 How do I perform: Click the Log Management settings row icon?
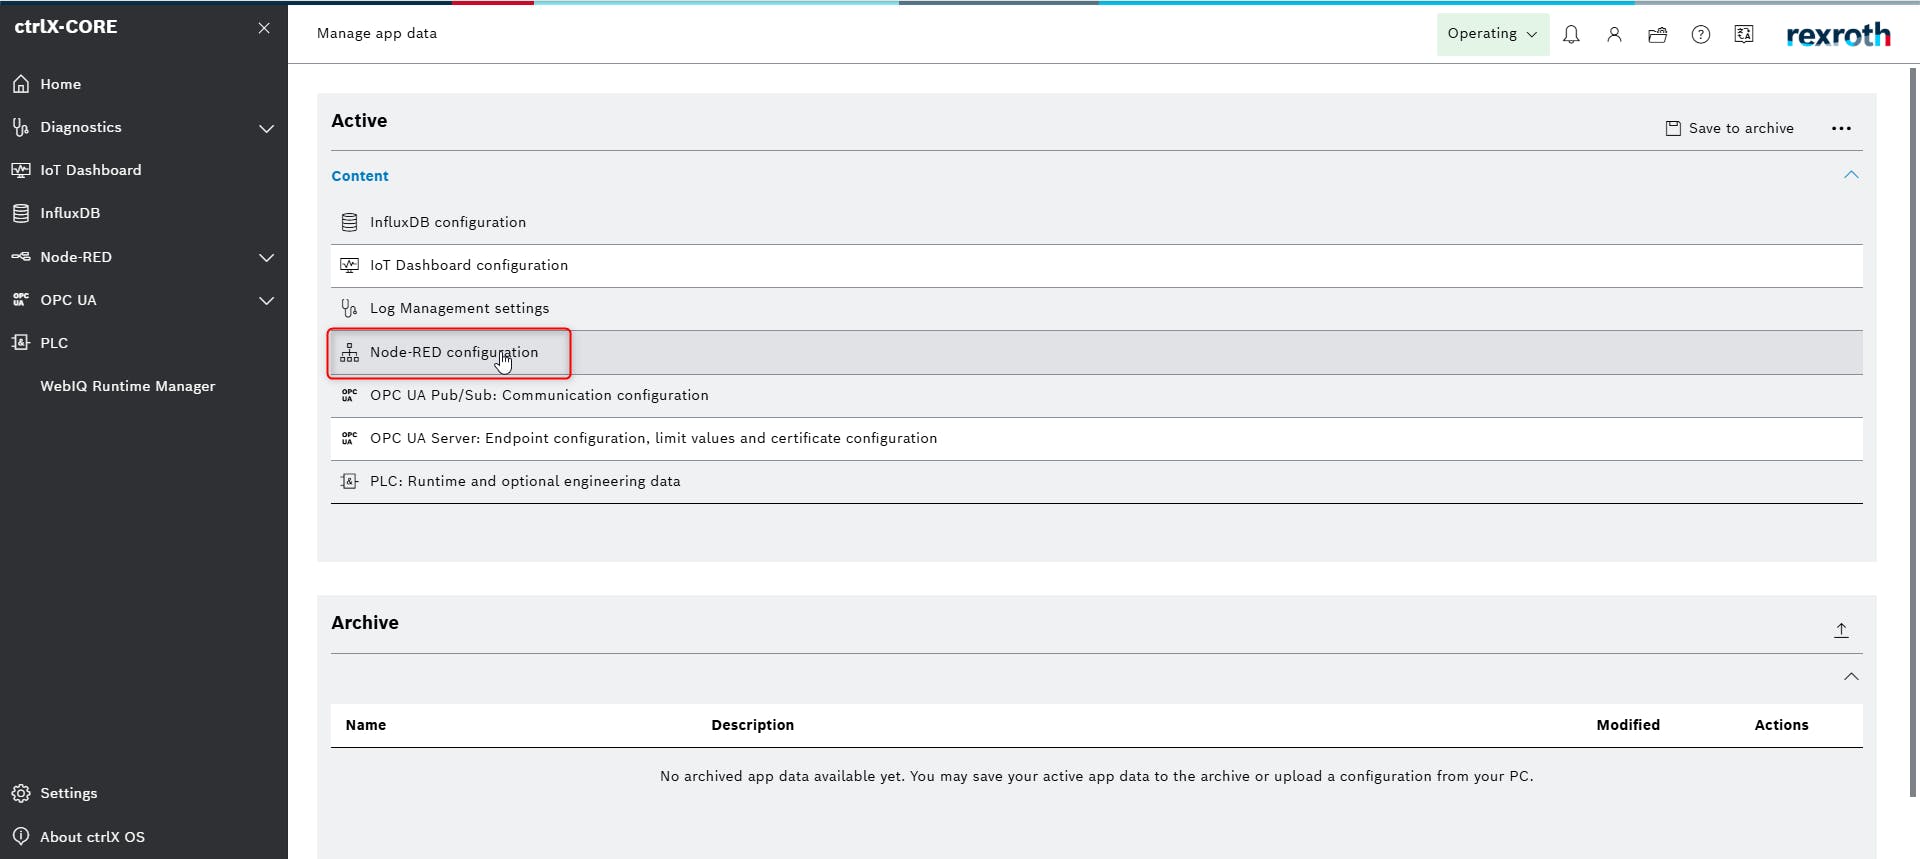[349, 308]
